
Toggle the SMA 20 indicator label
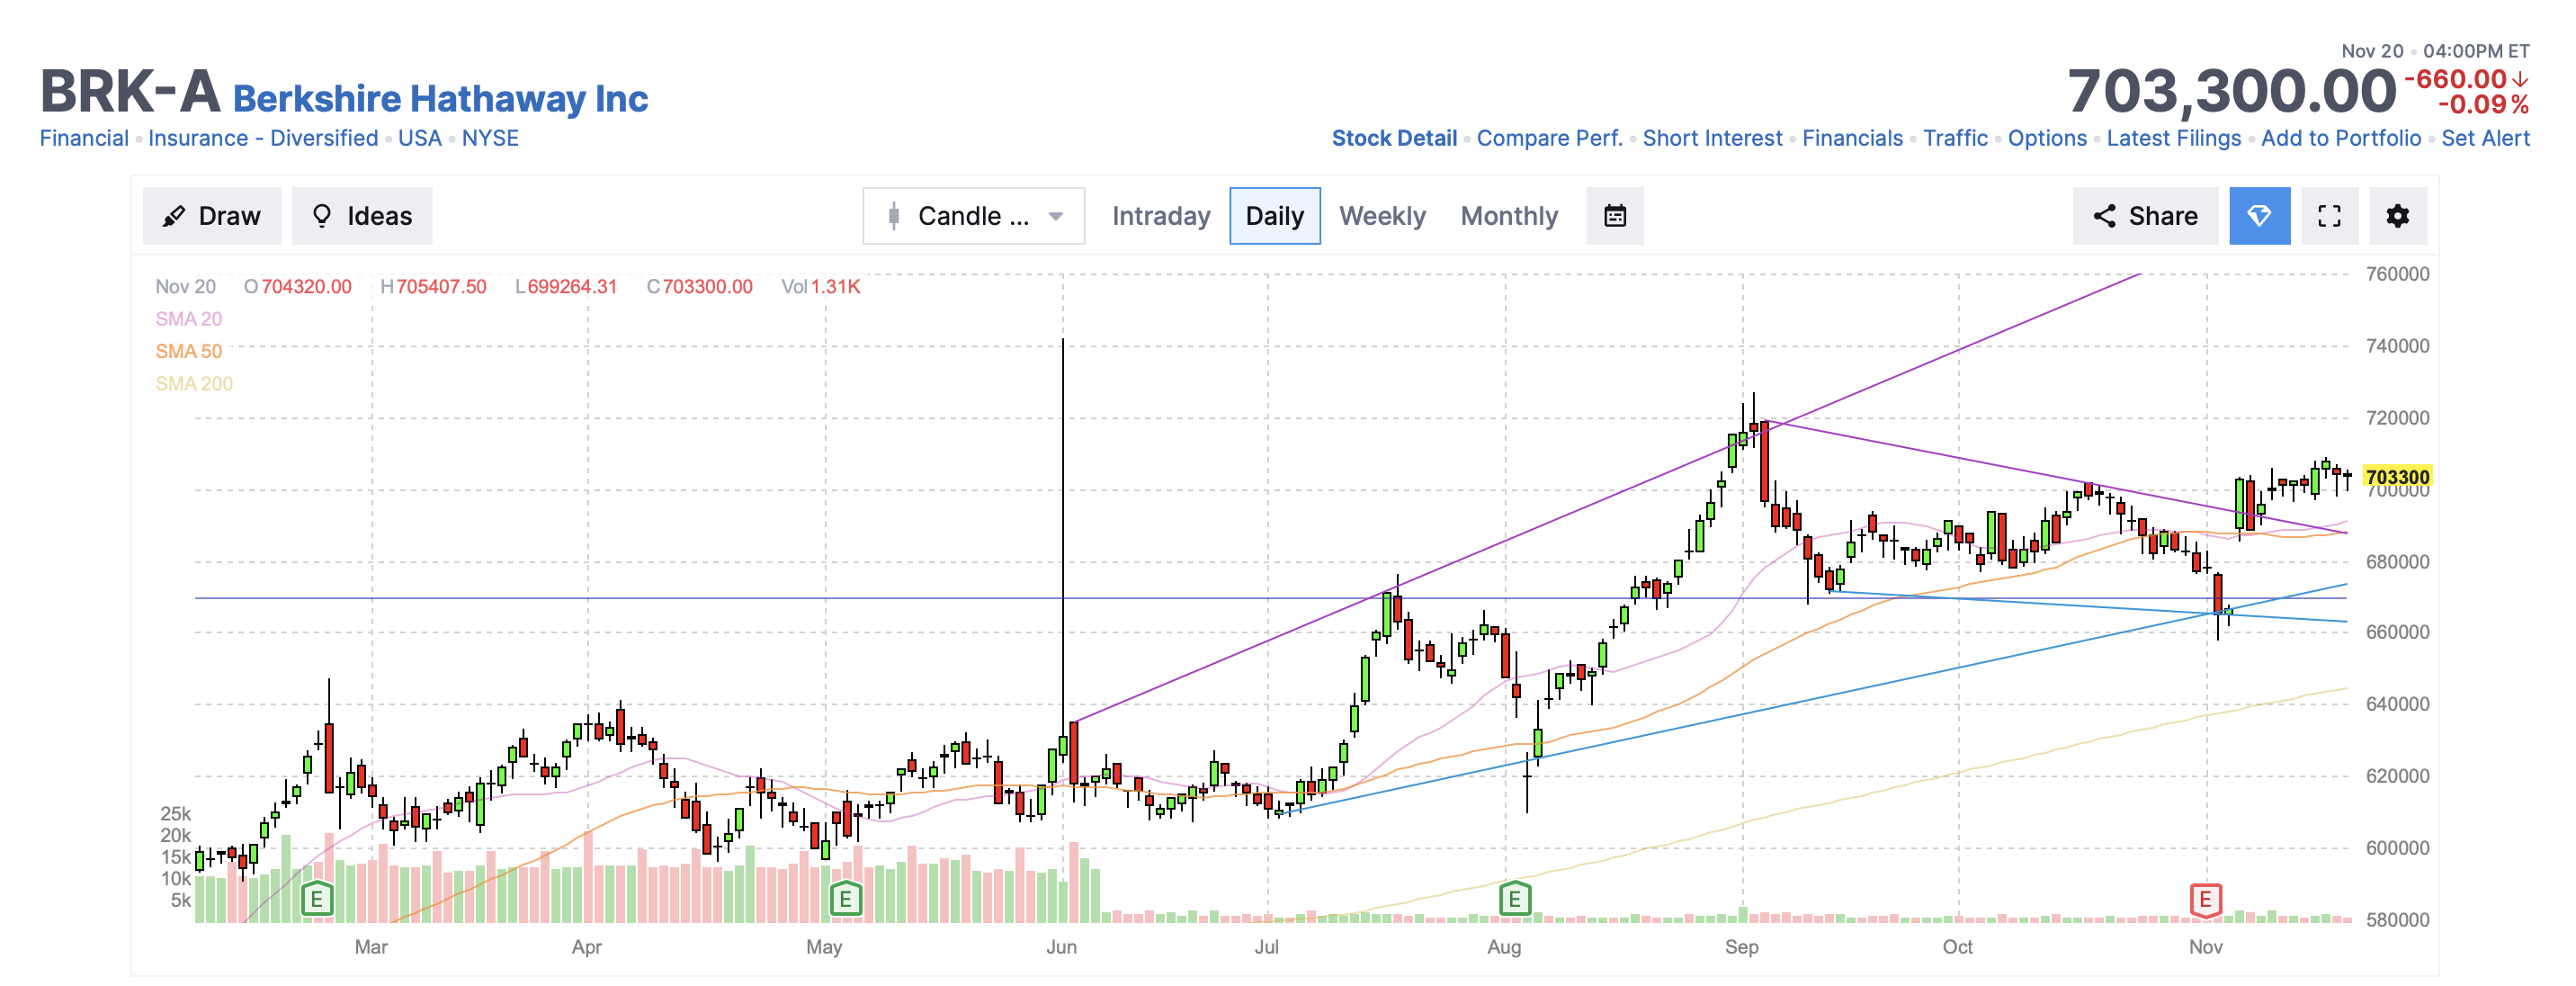pyautogui.click(x=188, y=319)
